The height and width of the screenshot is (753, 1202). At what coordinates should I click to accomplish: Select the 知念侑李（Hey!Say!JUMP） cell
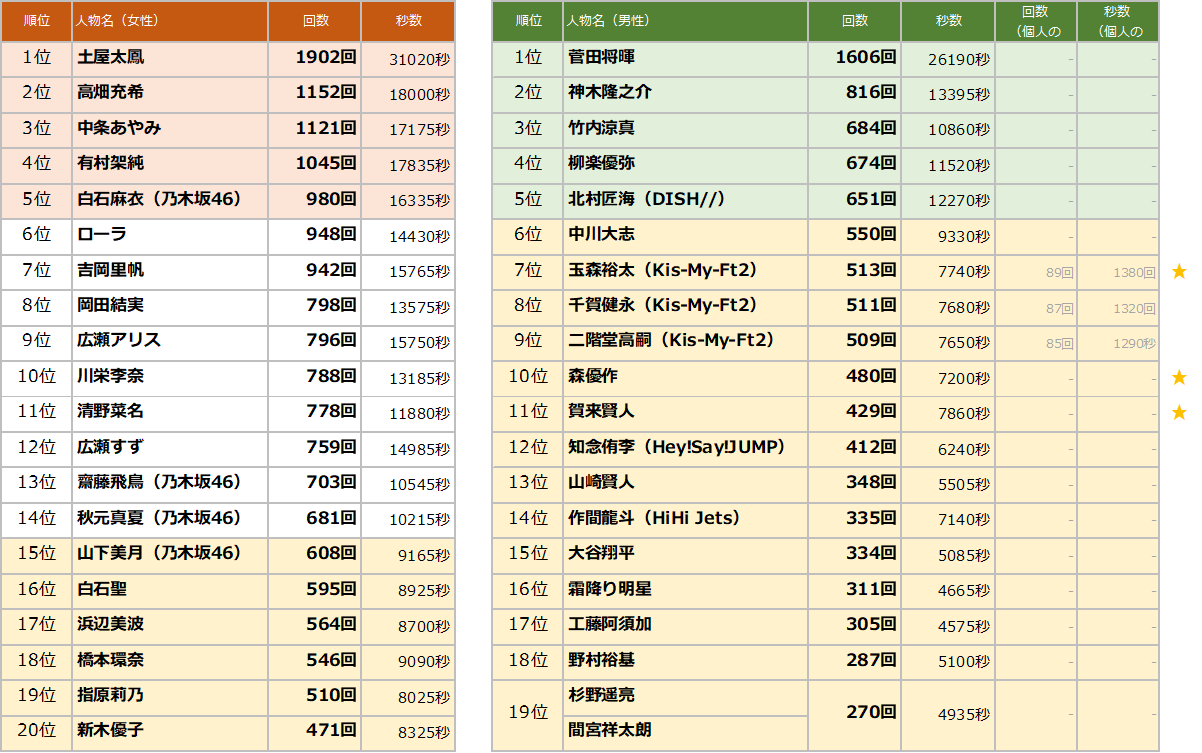[x=685, y=447]
